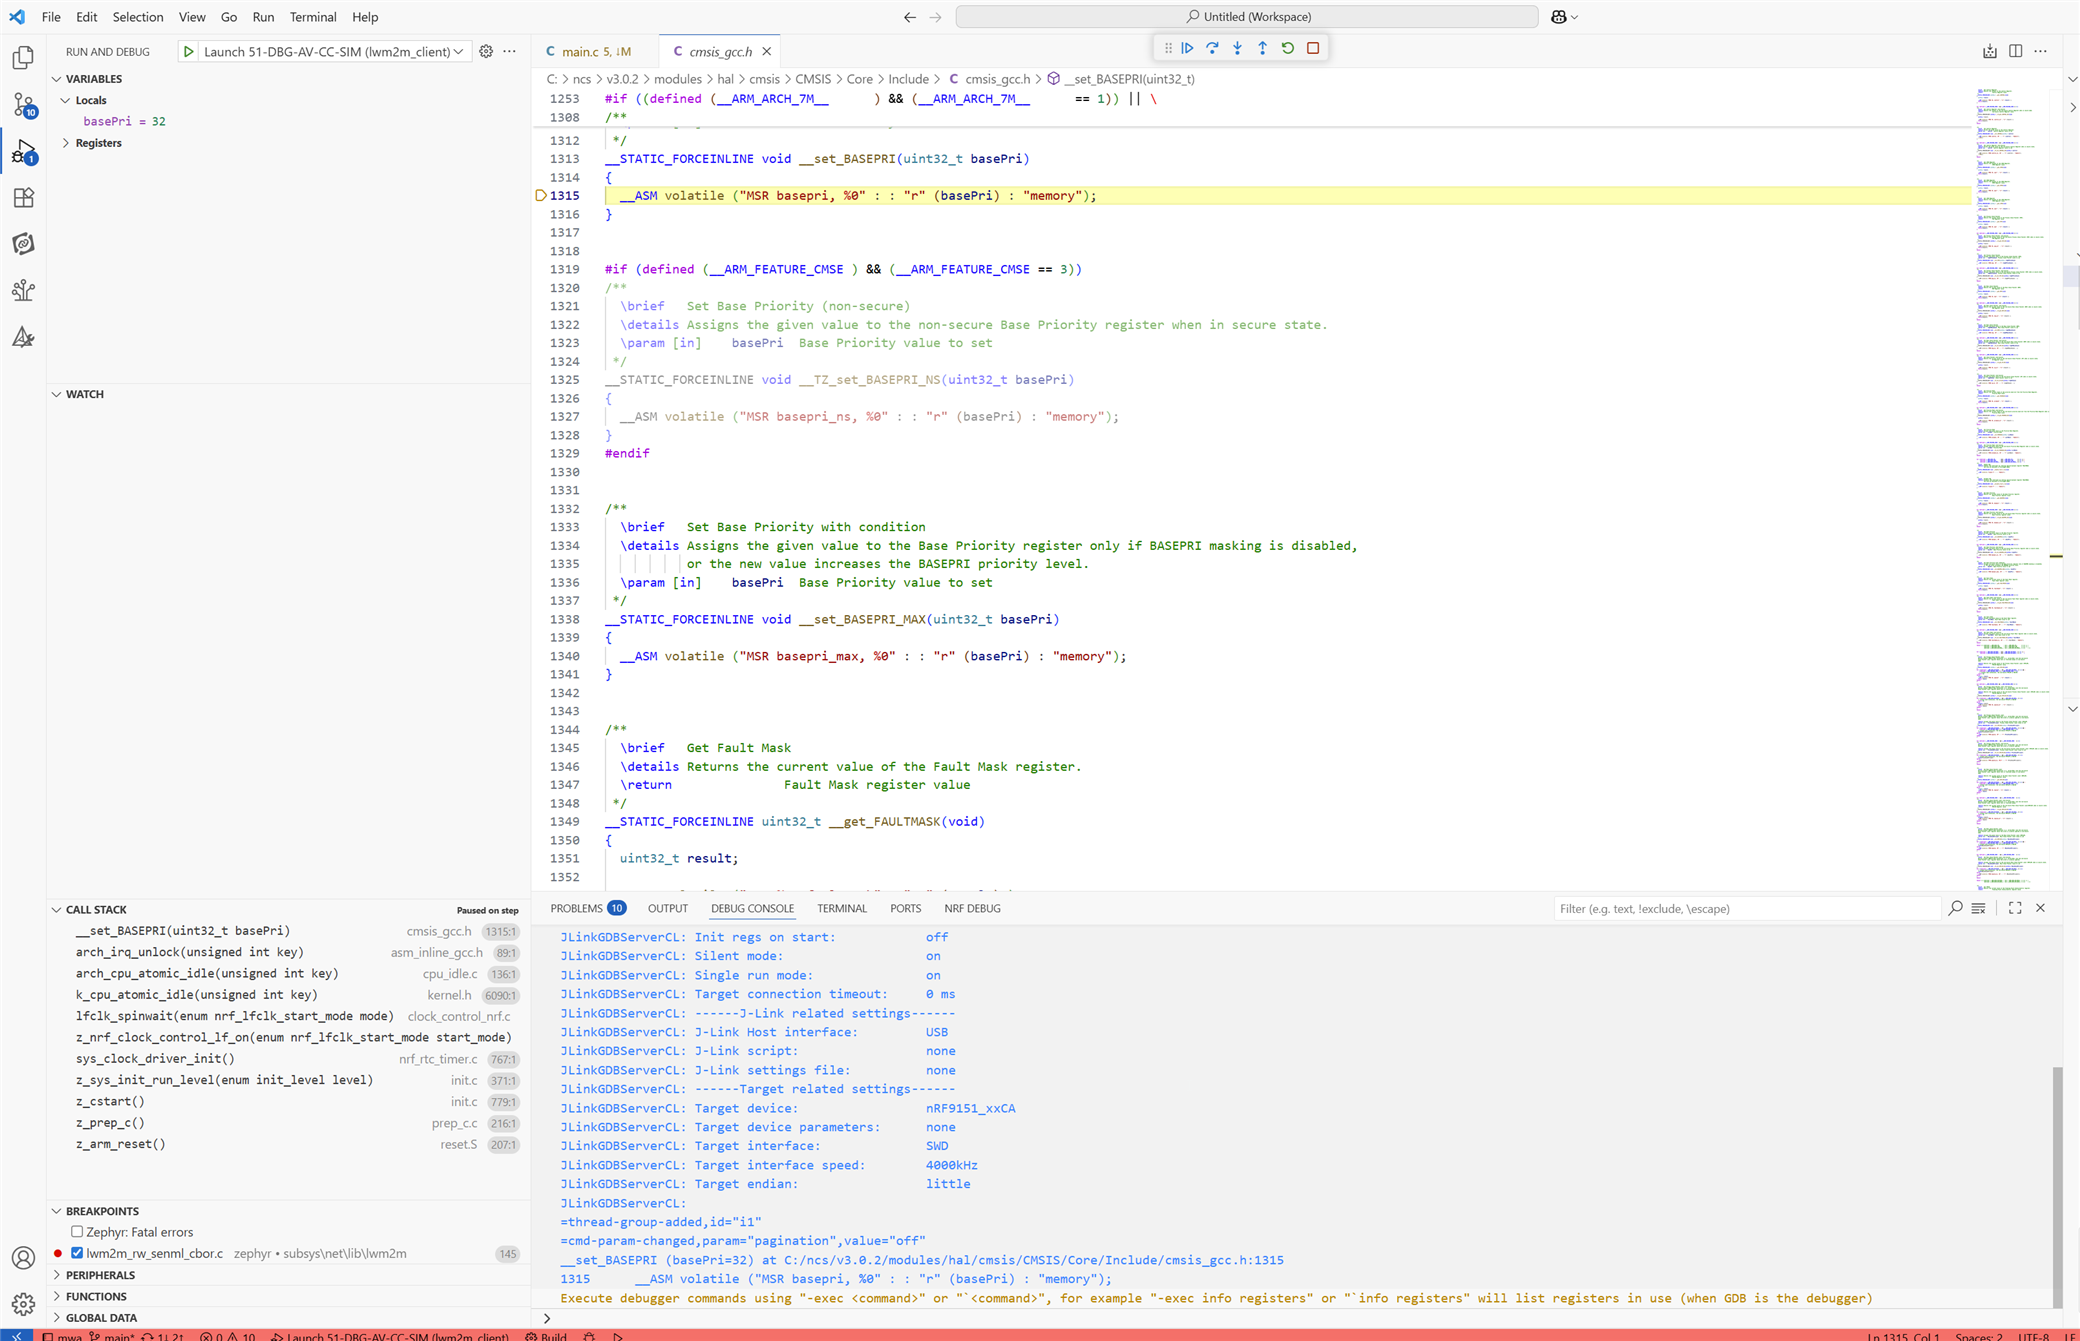Switch to the Terminal tab
Viewport: 2080px width, 1341px height.
(x=841, y=908)
